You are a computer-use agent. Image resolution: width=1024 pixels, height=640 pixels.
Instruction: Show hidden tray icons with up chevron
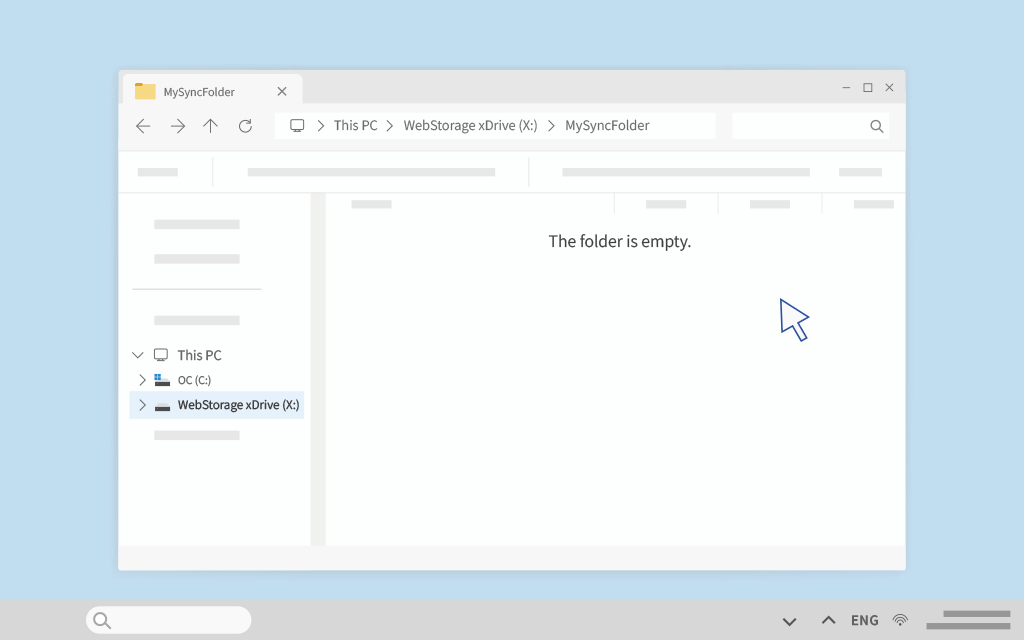828,620
